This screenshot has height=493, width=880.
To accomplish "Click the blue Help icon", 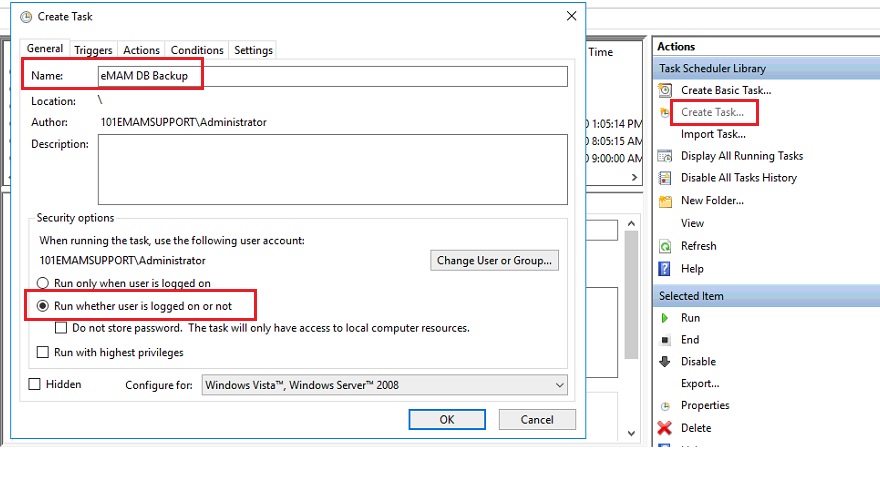I will 665,269.
